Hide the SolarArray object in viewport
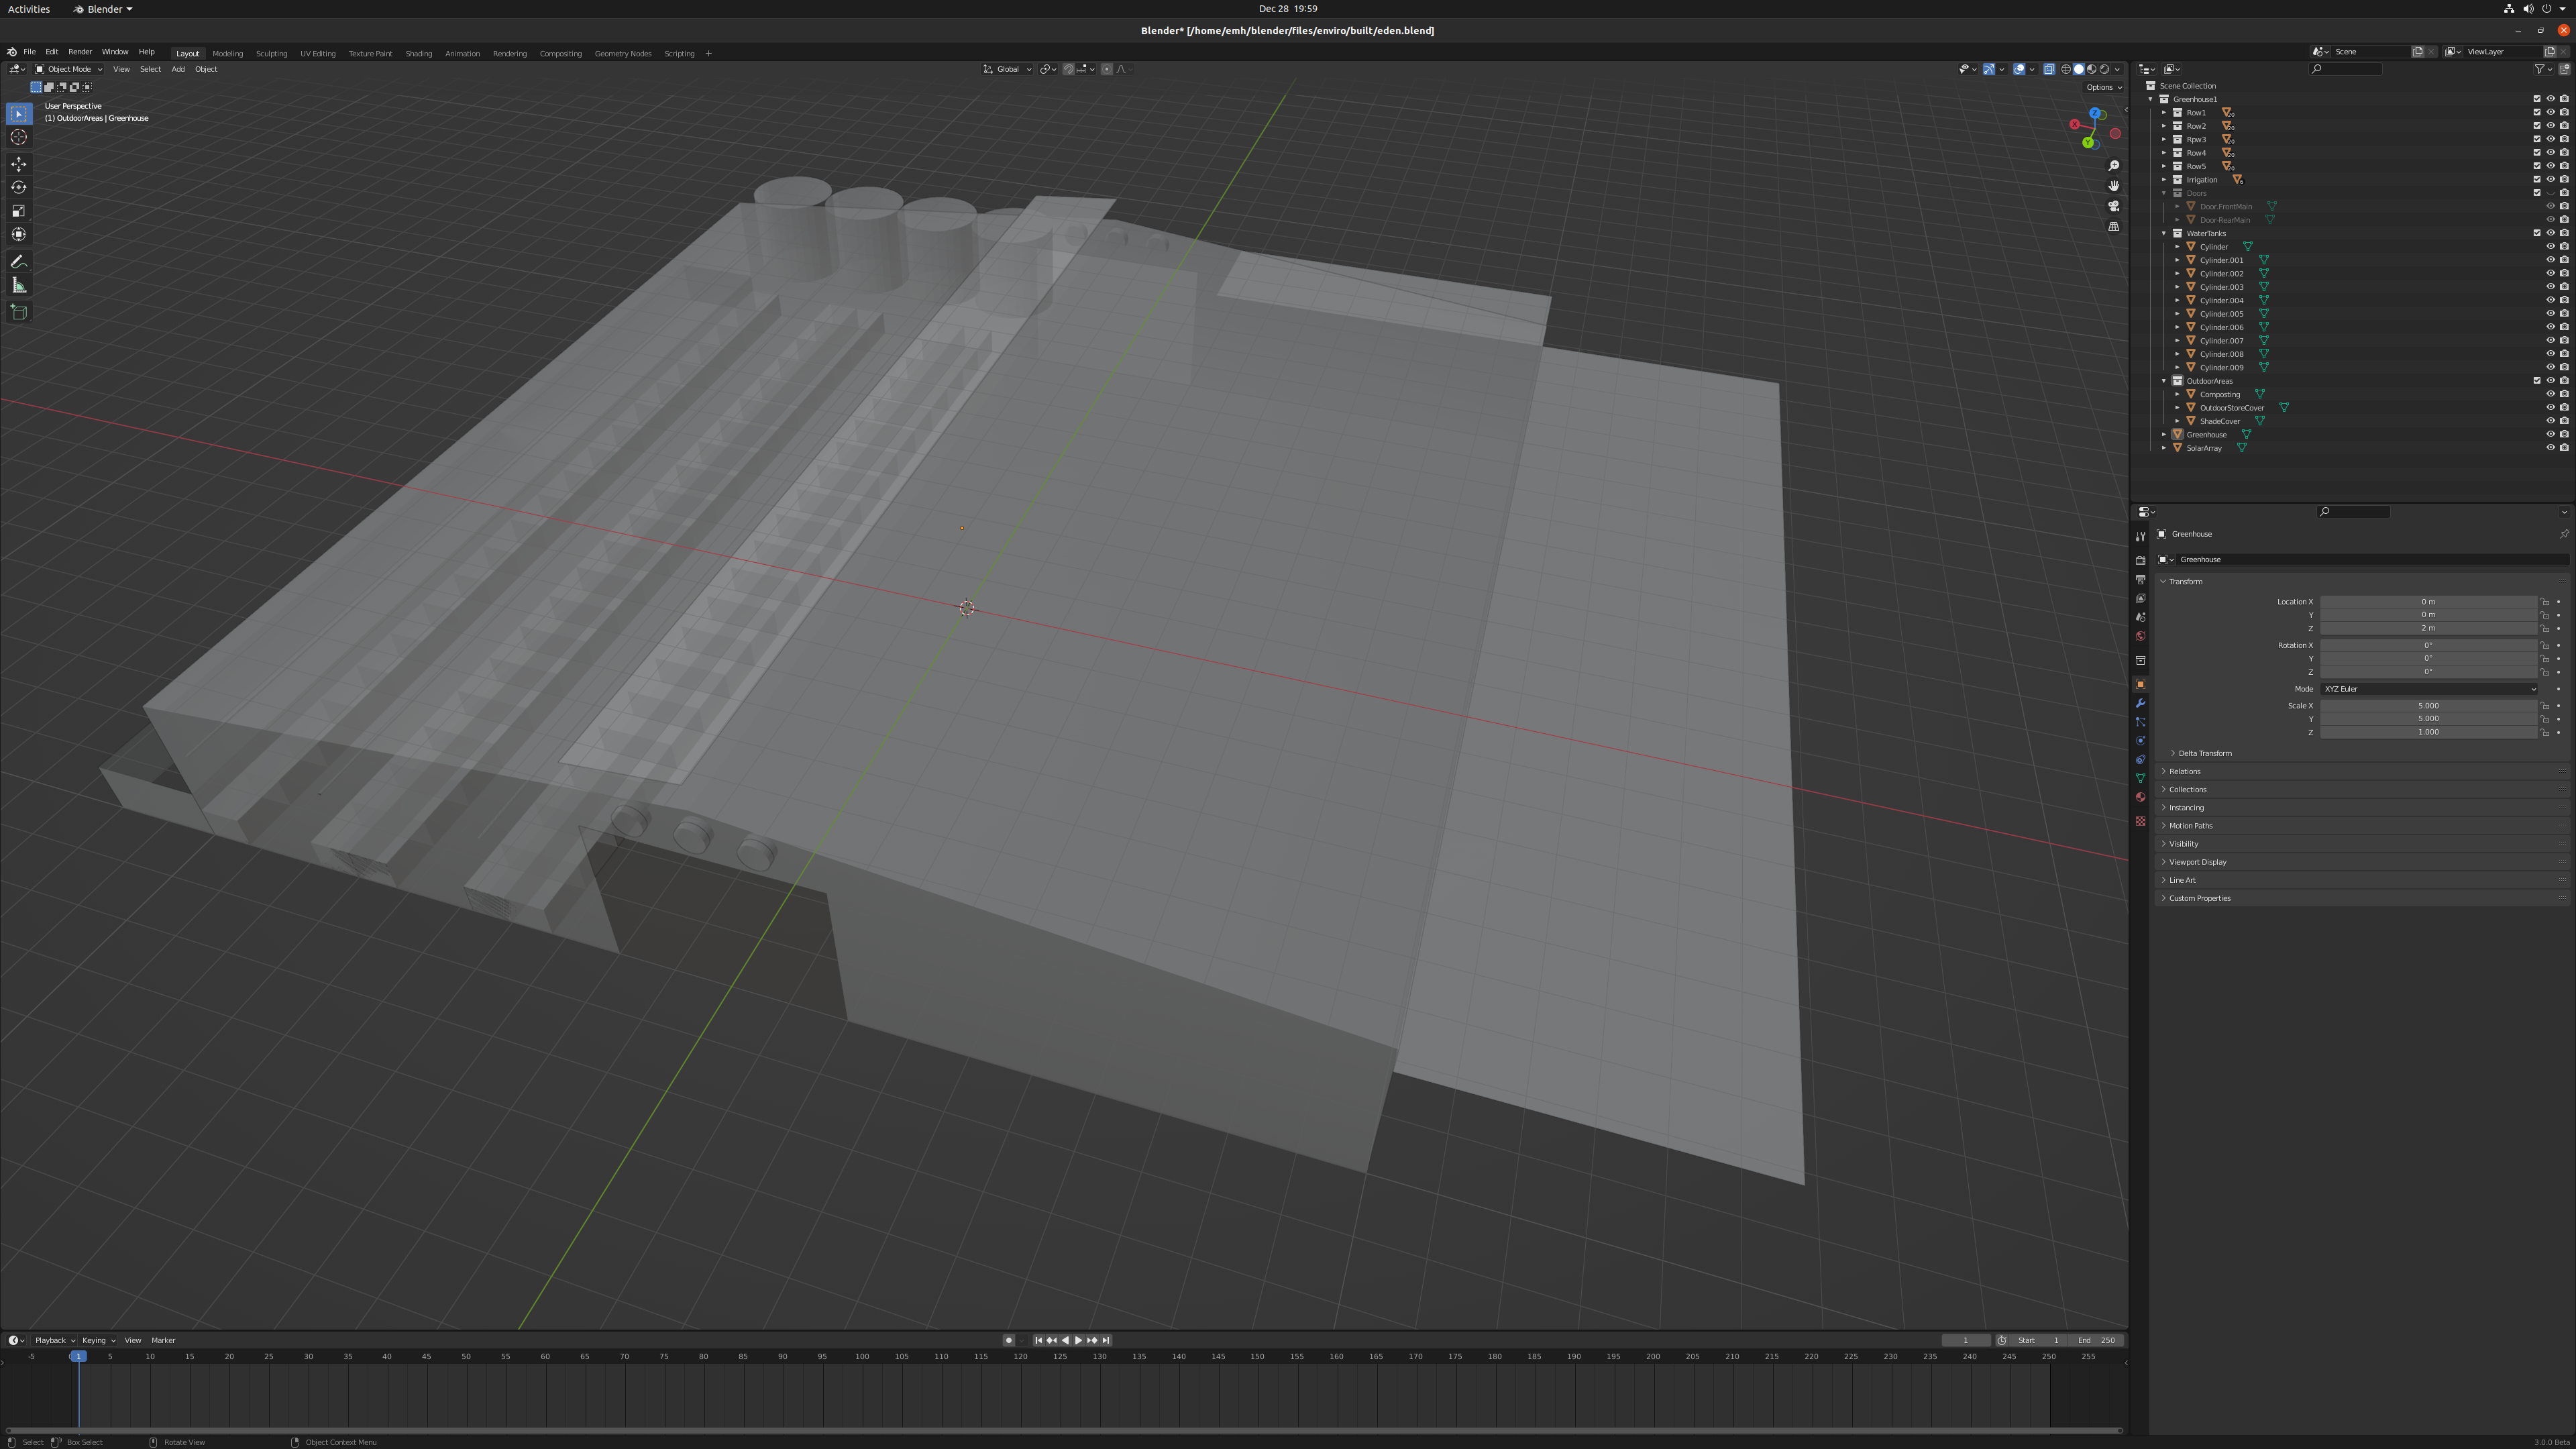 2550,448
